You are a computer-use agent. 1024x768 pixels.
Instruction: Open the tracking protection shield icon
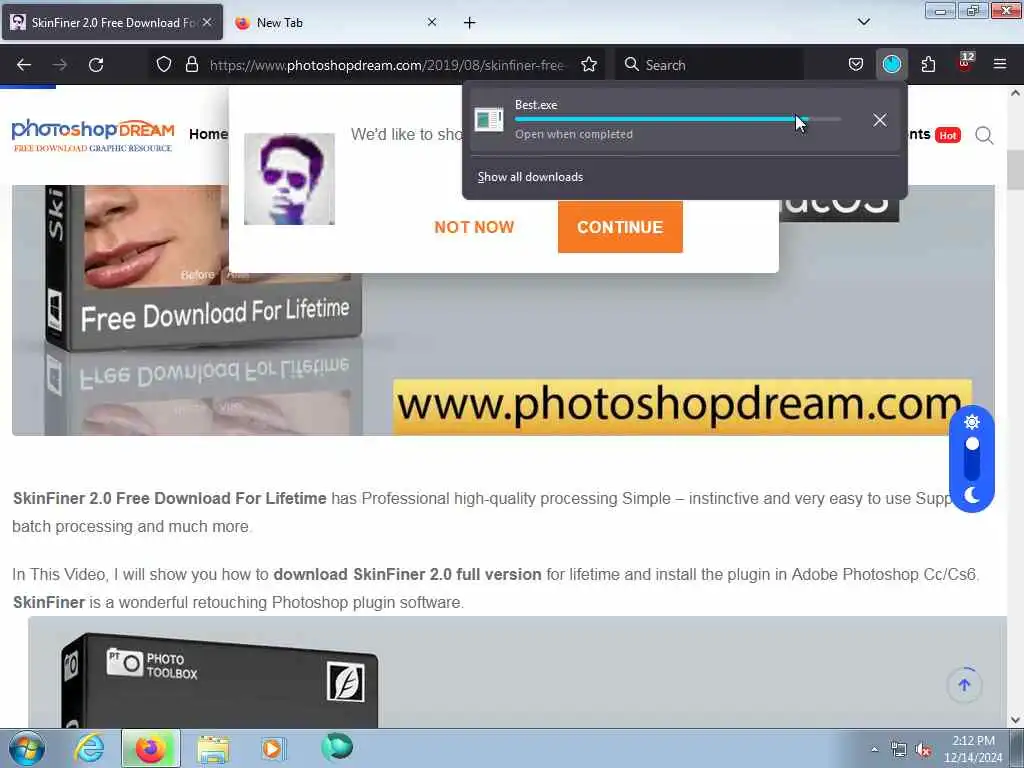[164, 65]
